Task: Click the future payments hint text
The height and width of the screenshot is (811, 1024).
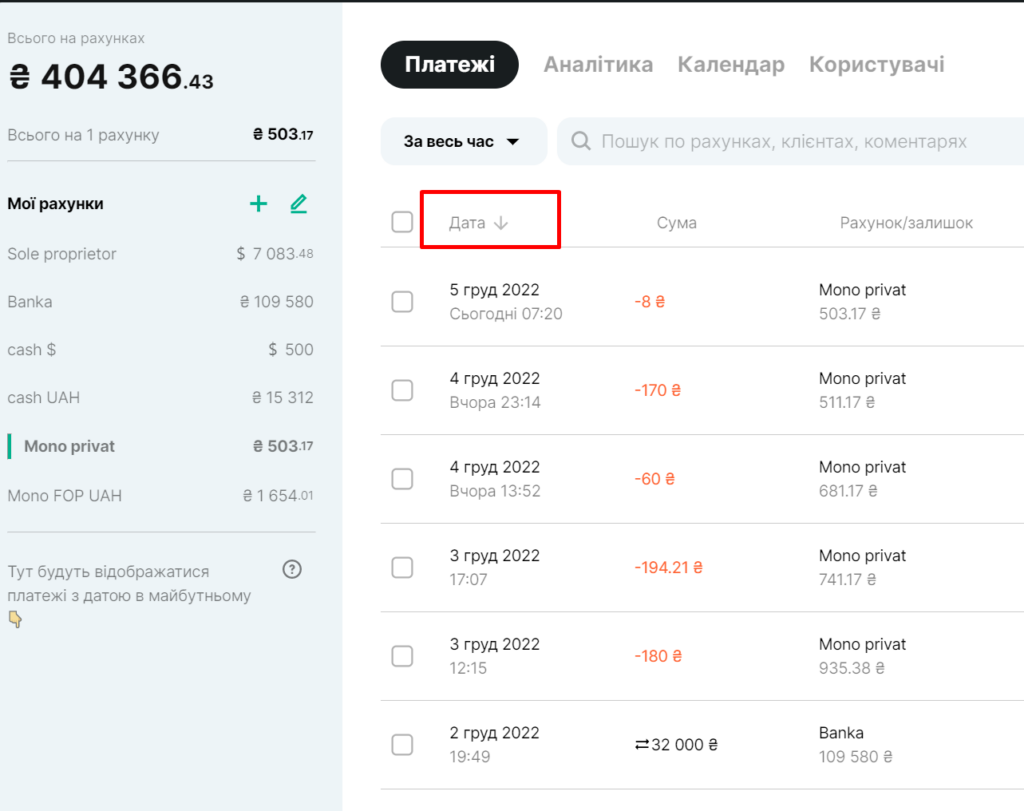Action: (x=129, y=584)
